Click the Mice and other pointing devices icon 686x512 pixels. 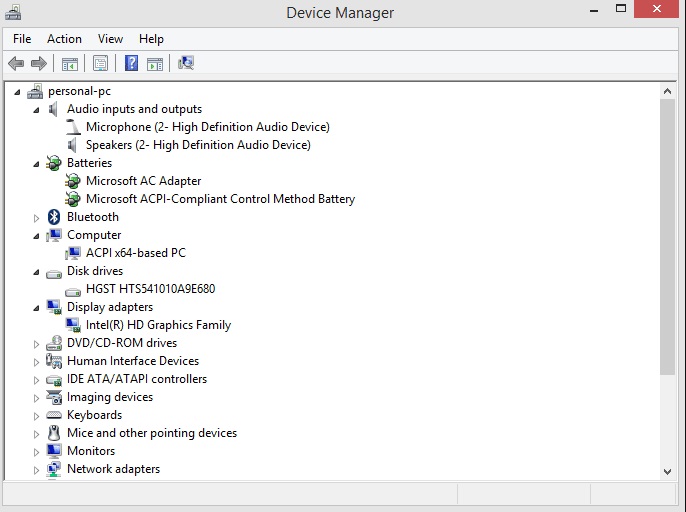point(54,433)
